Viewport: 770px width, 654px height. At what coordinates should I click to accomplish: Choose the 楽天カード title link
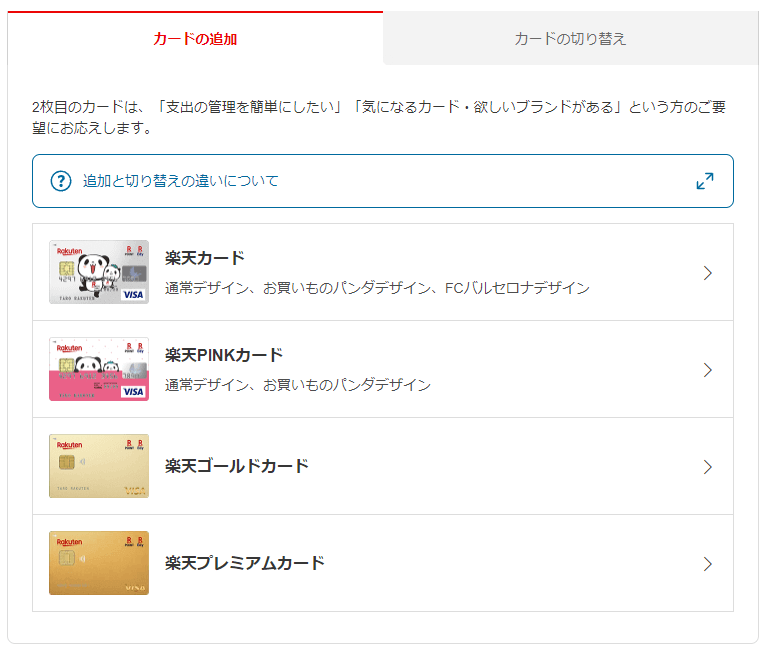pos(205,258)
